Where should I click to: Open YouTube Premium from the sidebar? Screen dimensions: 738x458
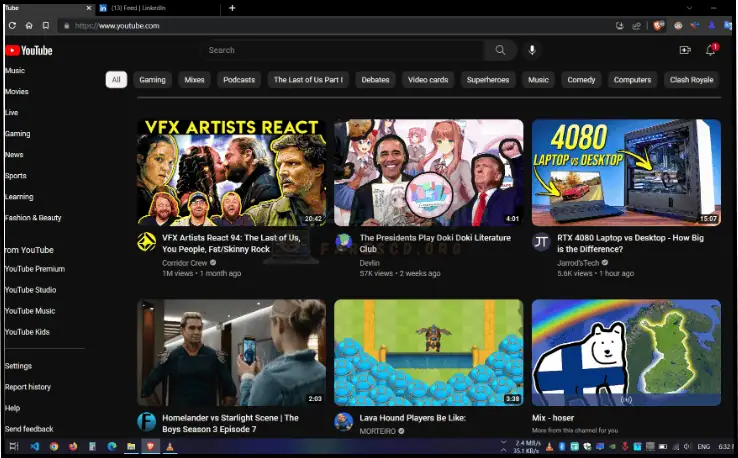coord(35,269)
